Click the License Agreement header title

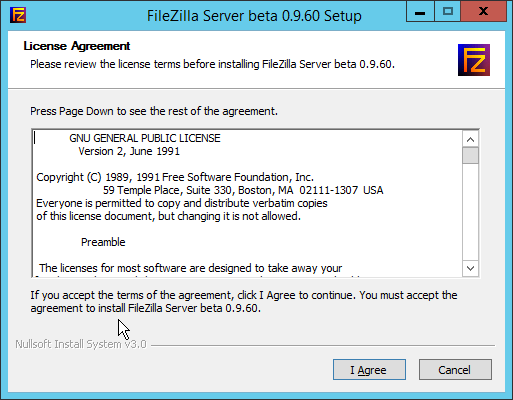(77, 46)
